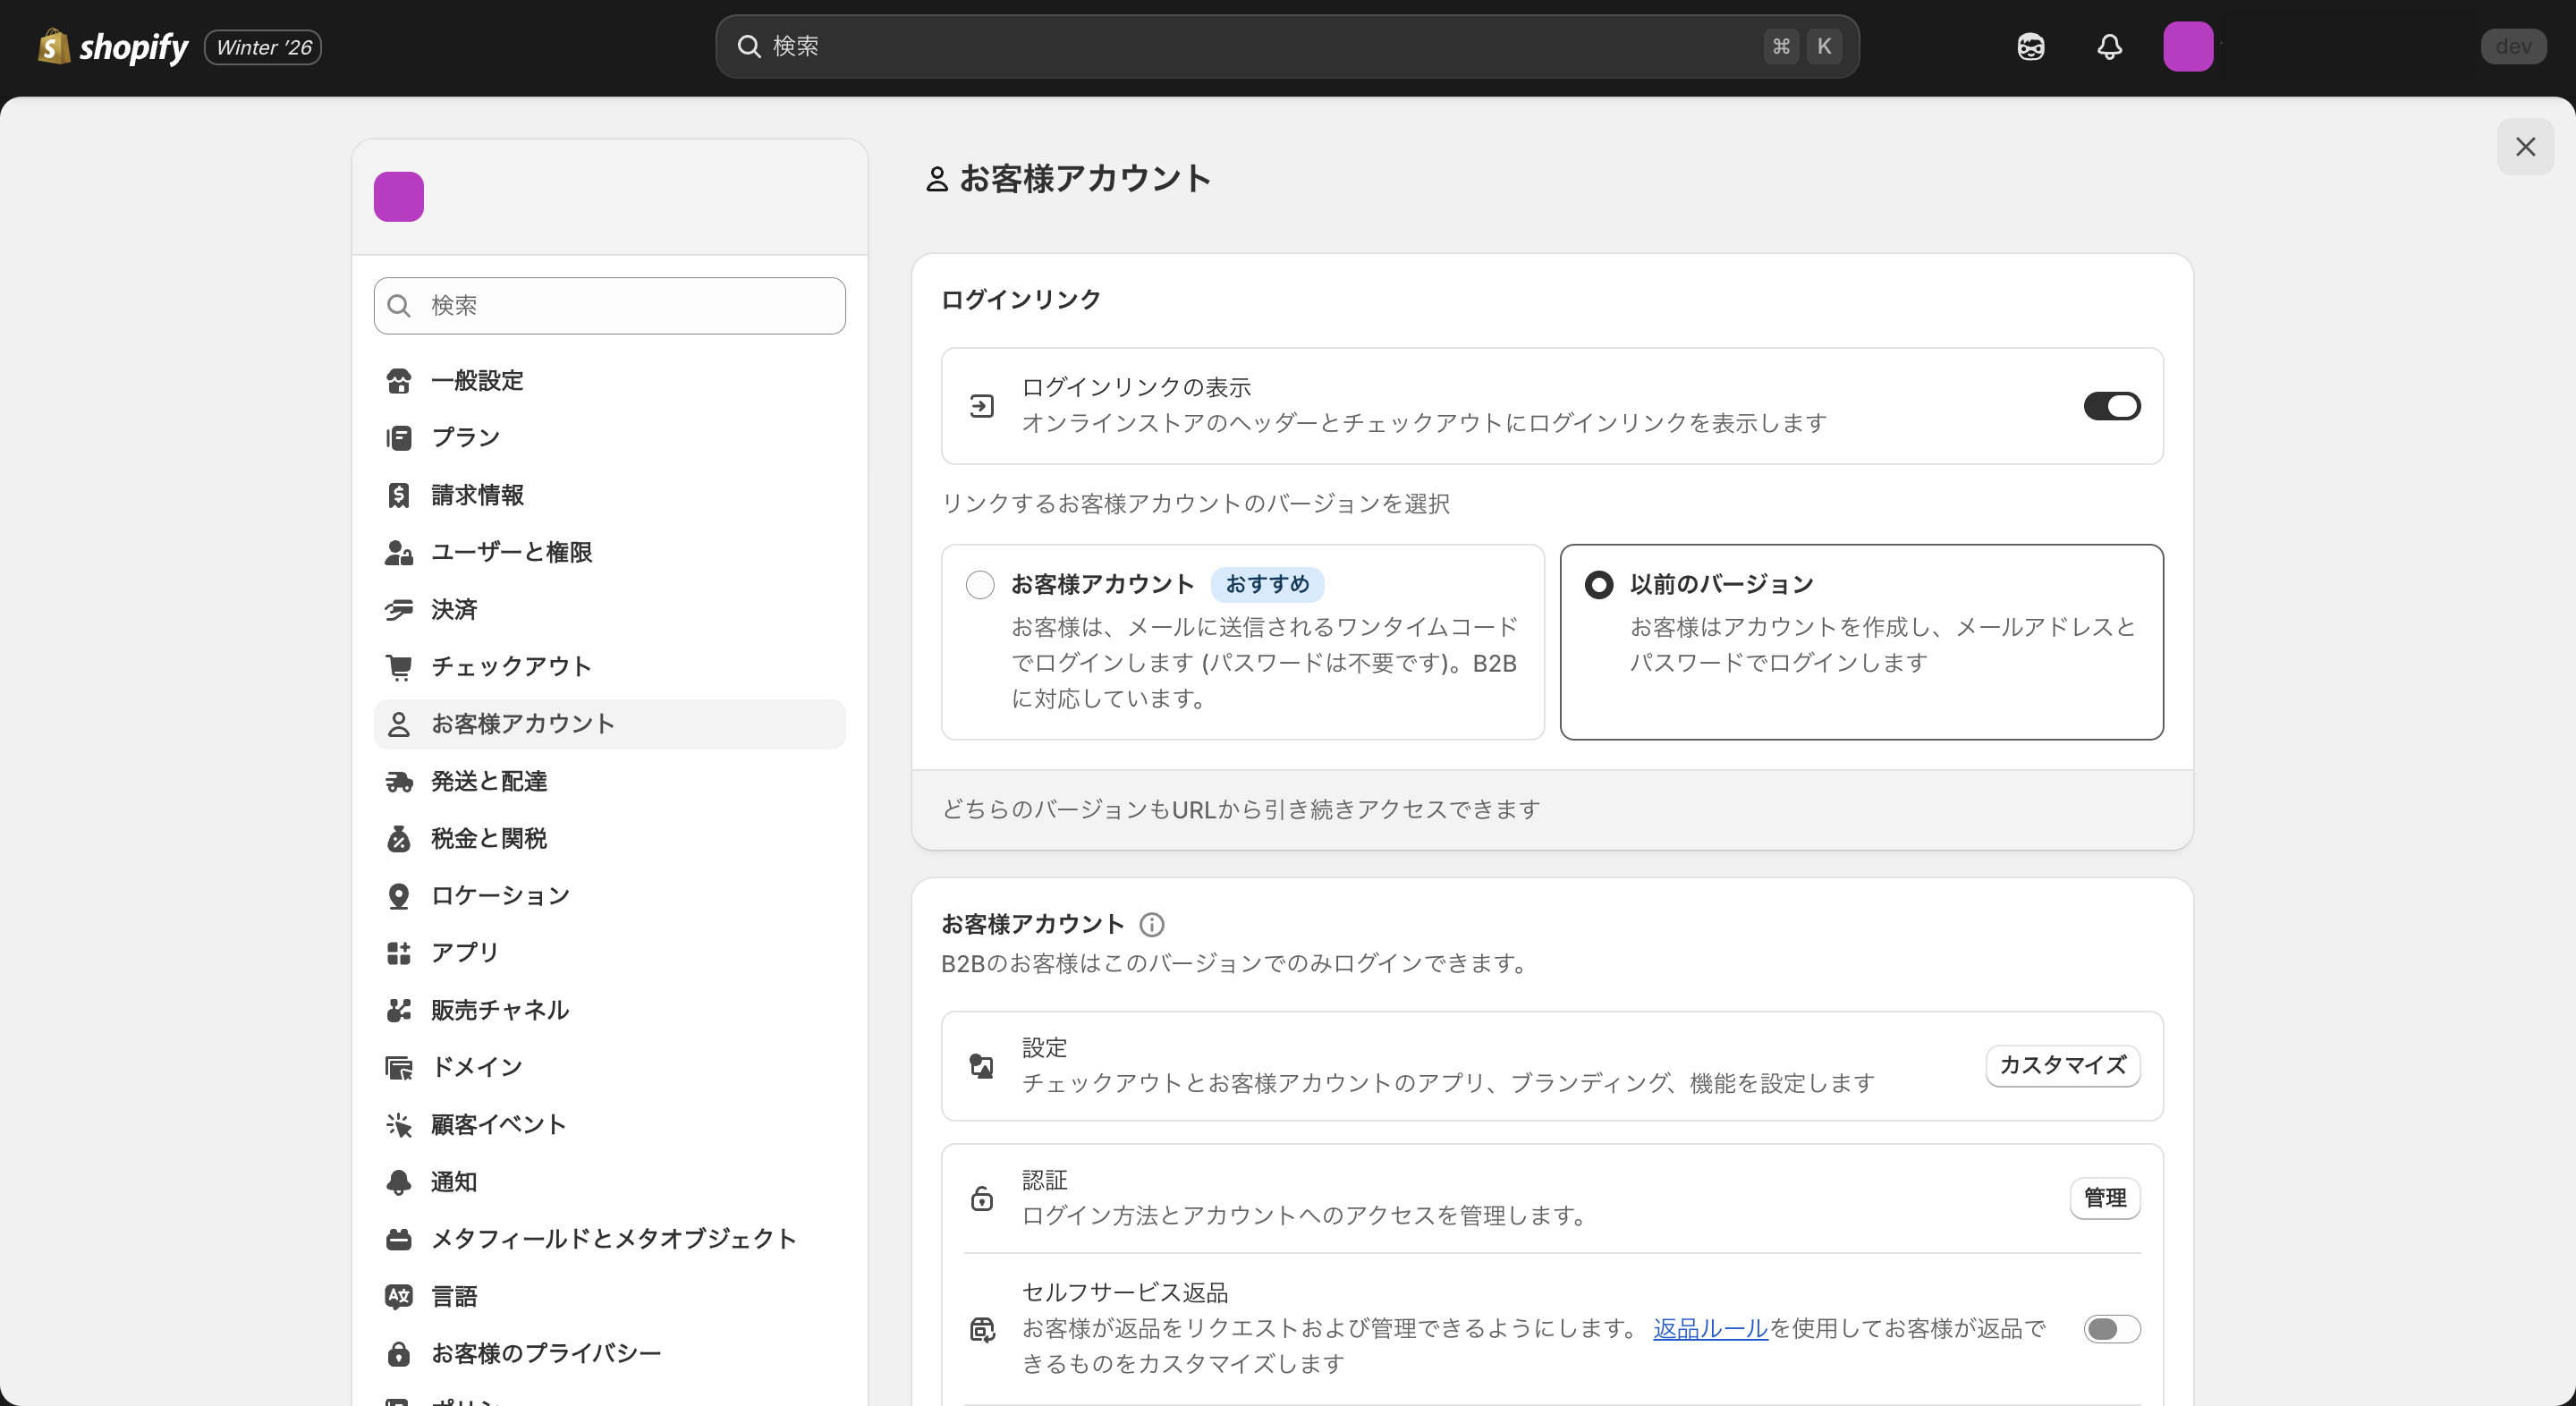Navigate to ドメイン settings
This screenshot has width=2576, height=1406.
(399, 1067)
